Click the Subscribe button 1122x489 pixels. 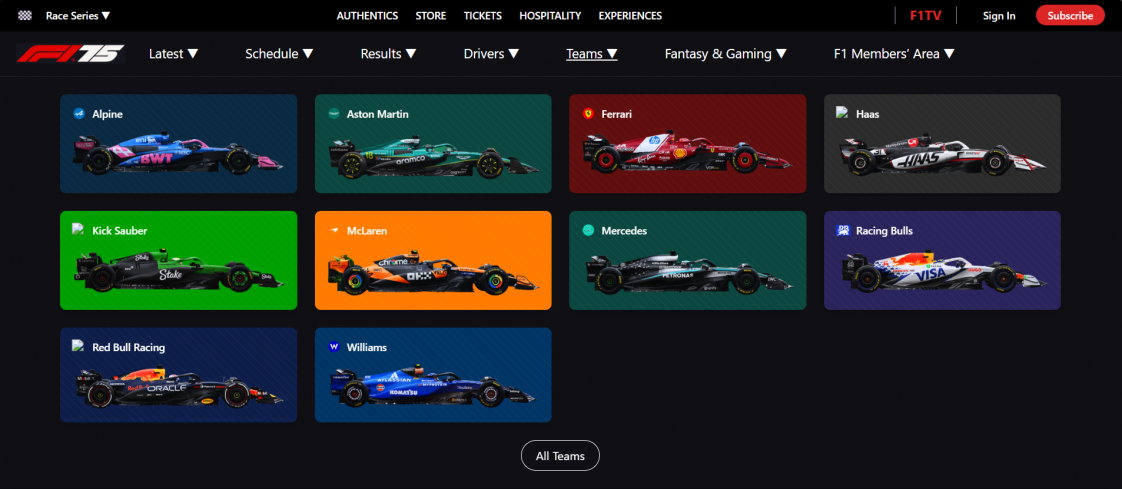pos(1070,15)
